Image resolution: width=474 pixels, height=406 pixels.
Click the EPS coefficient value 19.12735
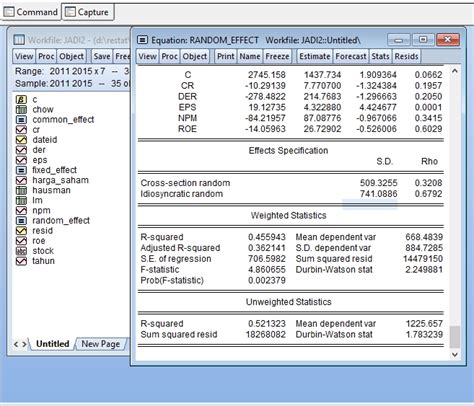tap(267, 107)
